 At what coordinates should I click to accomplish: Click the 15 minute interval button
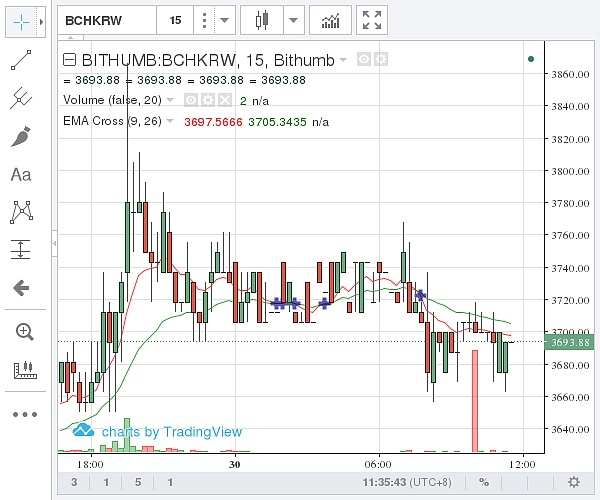175,20
